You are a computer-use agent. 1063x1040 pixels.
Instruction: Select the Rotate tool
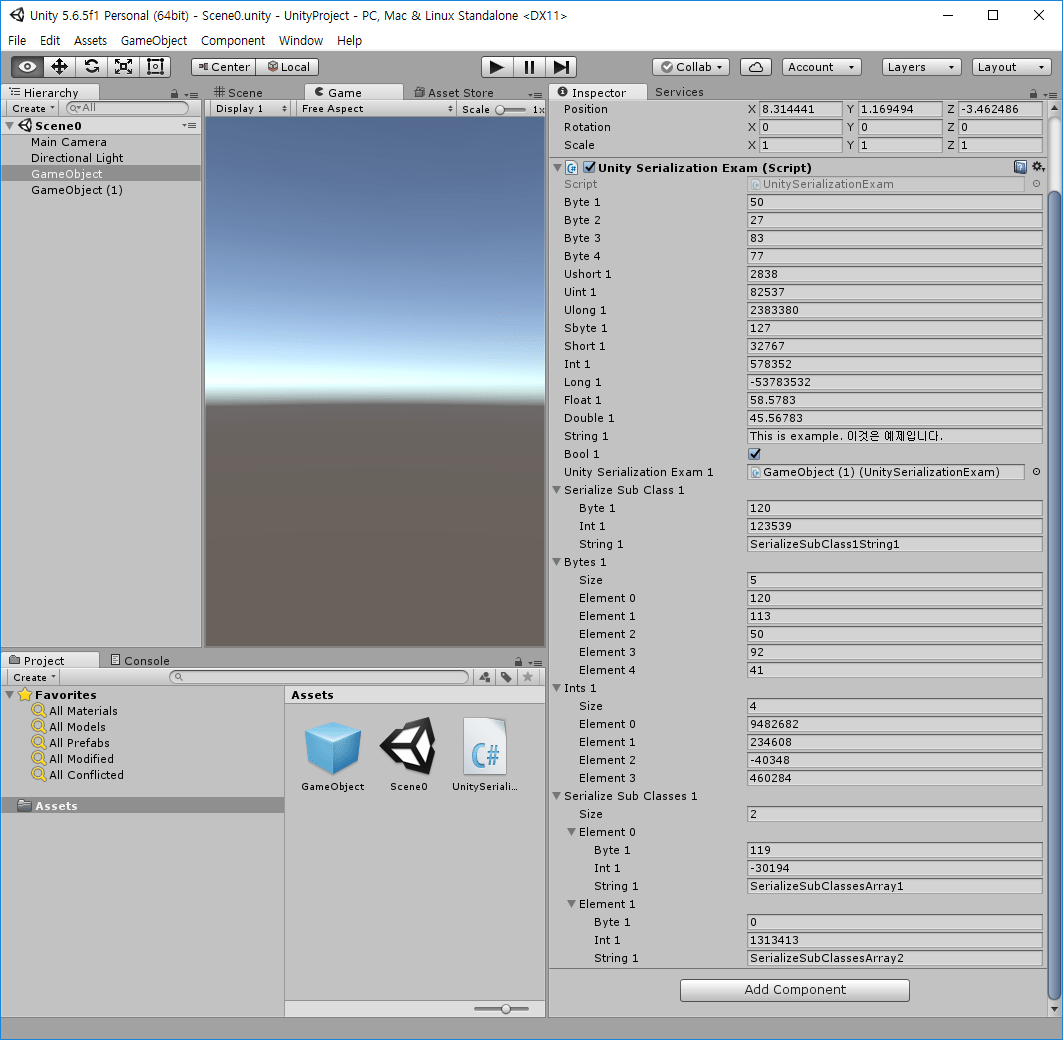tap(92, 66)
